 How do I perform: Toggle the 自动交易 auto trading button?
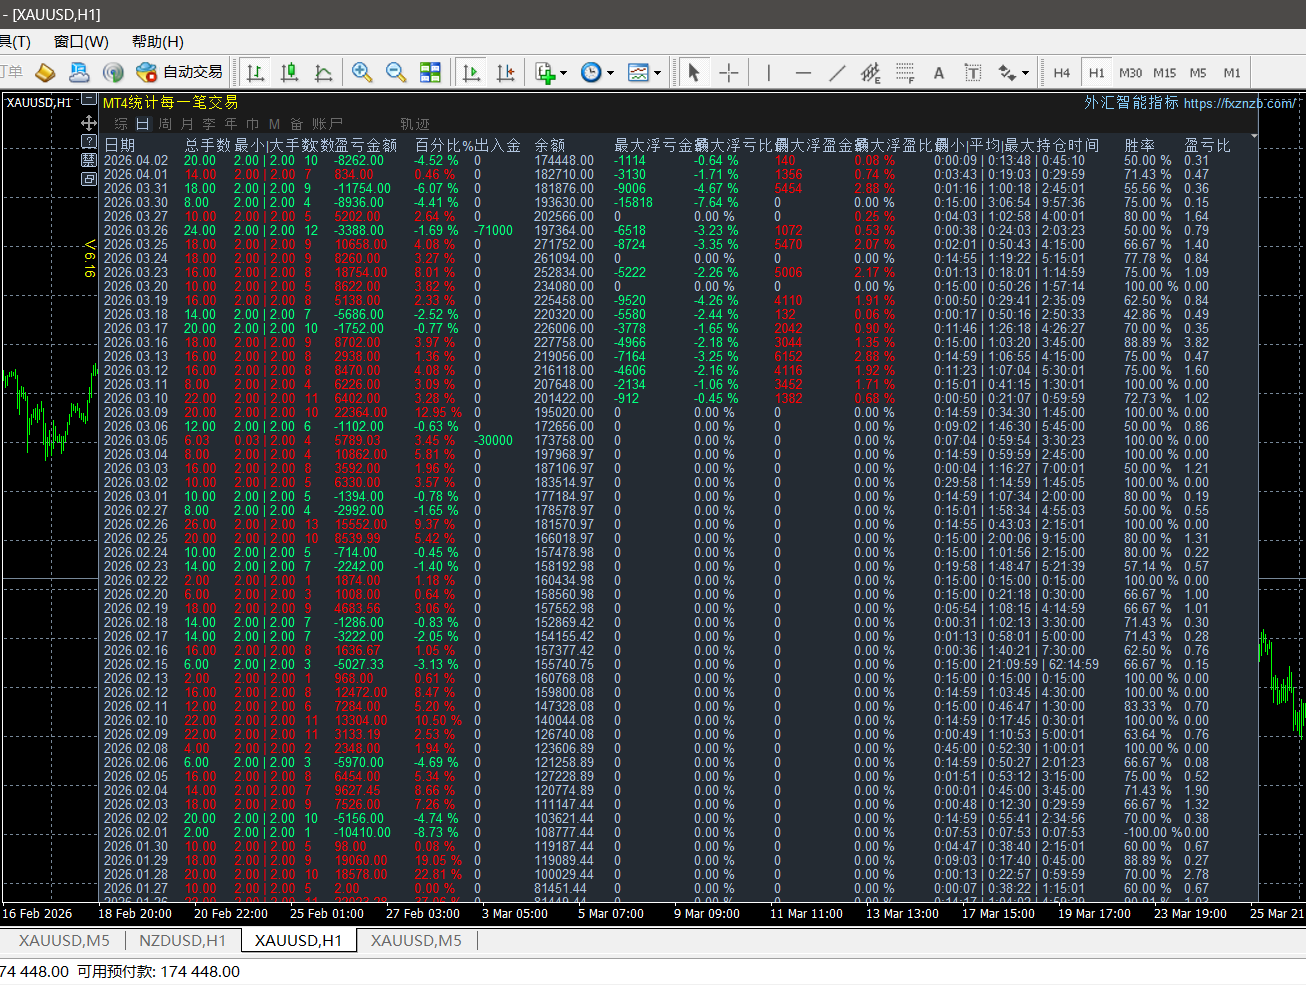click(x=180, y=72)
